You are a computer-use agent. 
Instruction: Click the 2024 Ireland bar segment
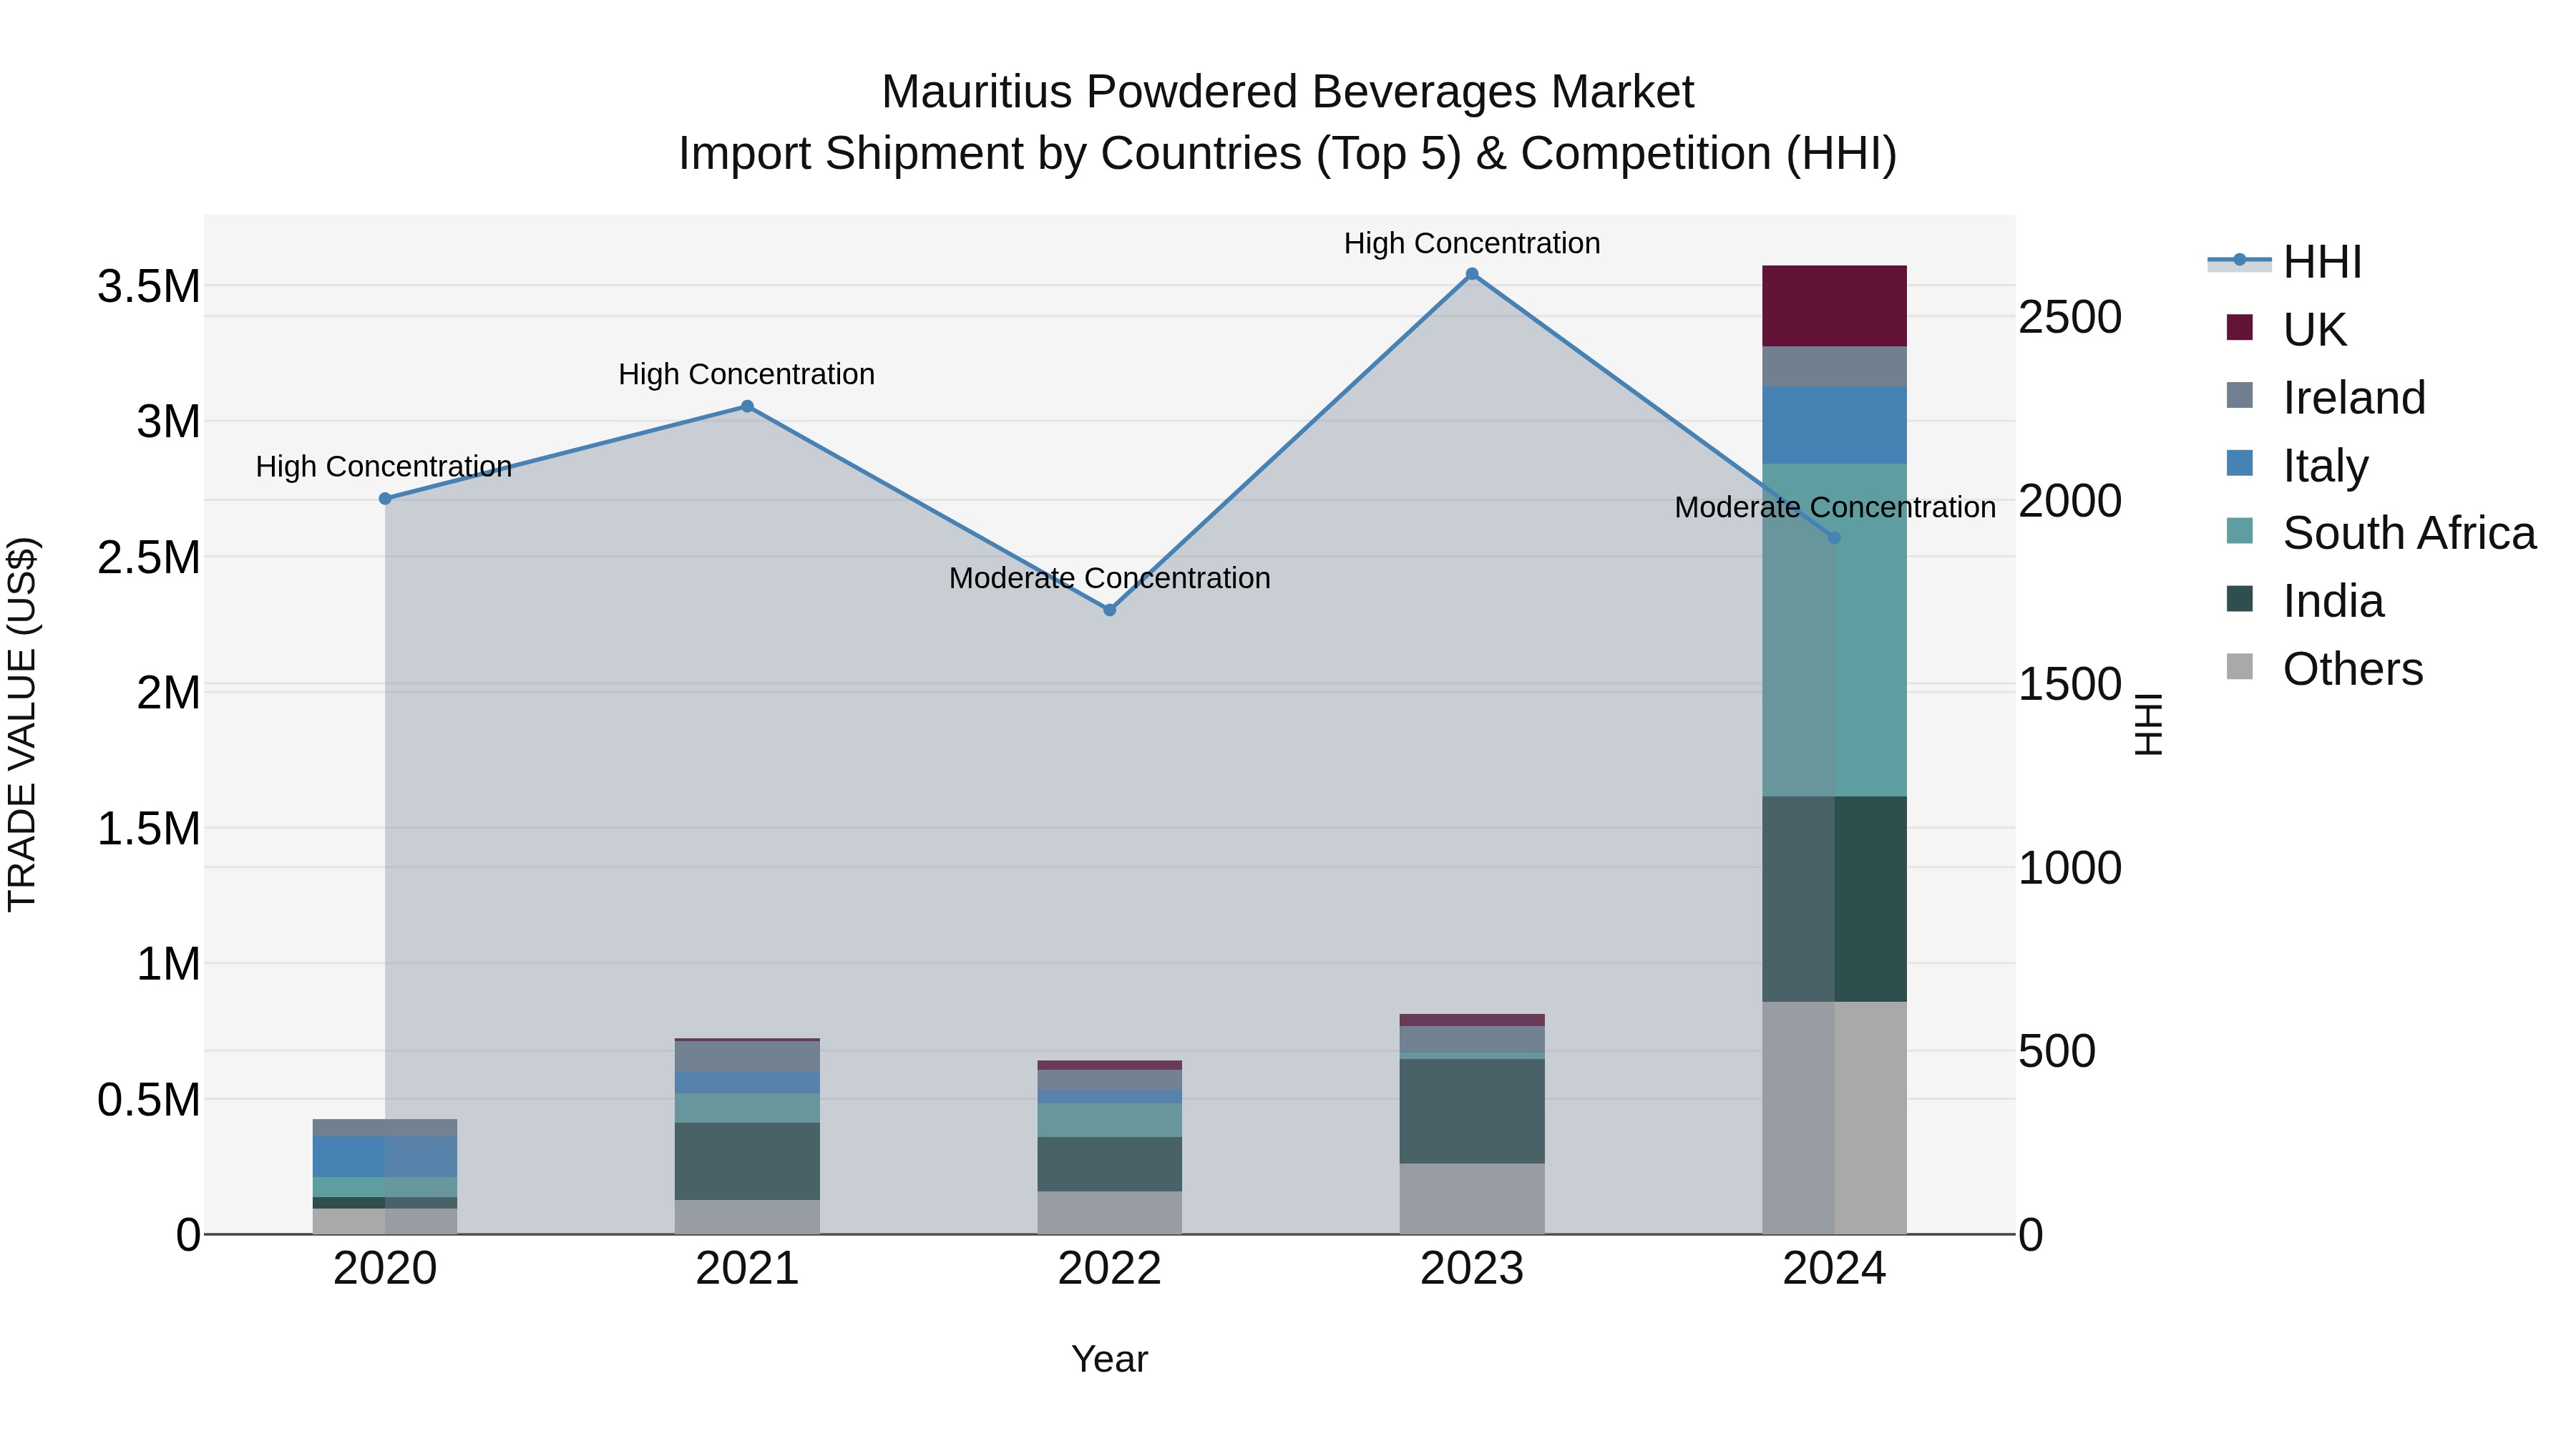(x=1834, y=367)
